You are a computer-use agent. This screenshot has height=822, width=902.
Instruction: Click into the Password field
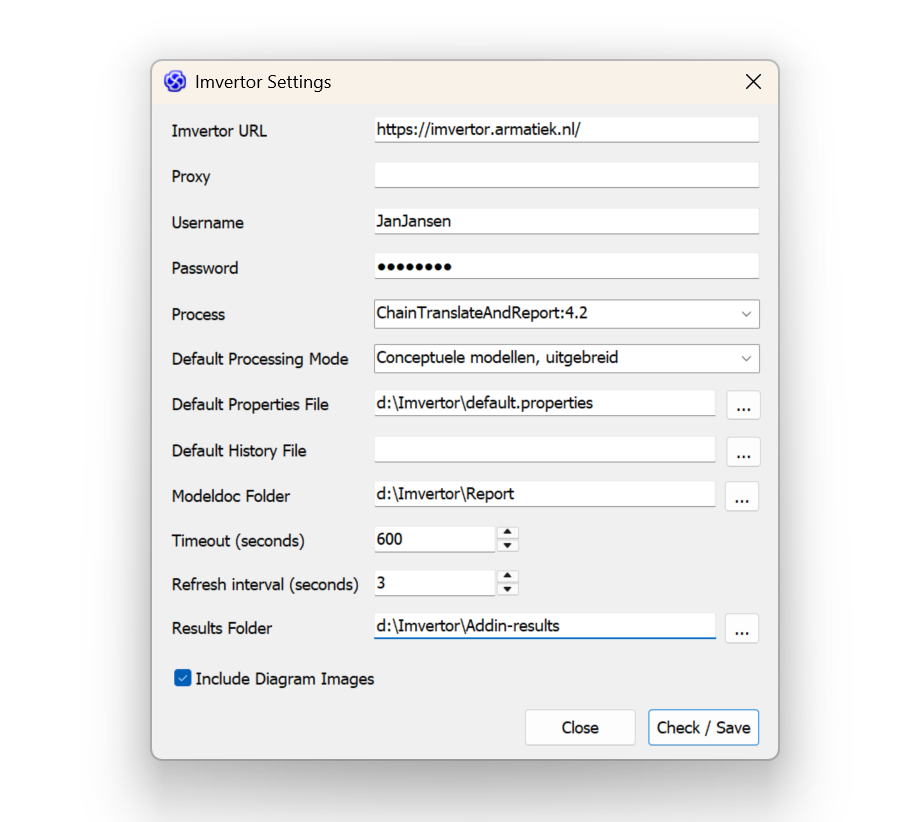(x=566, y=267)
